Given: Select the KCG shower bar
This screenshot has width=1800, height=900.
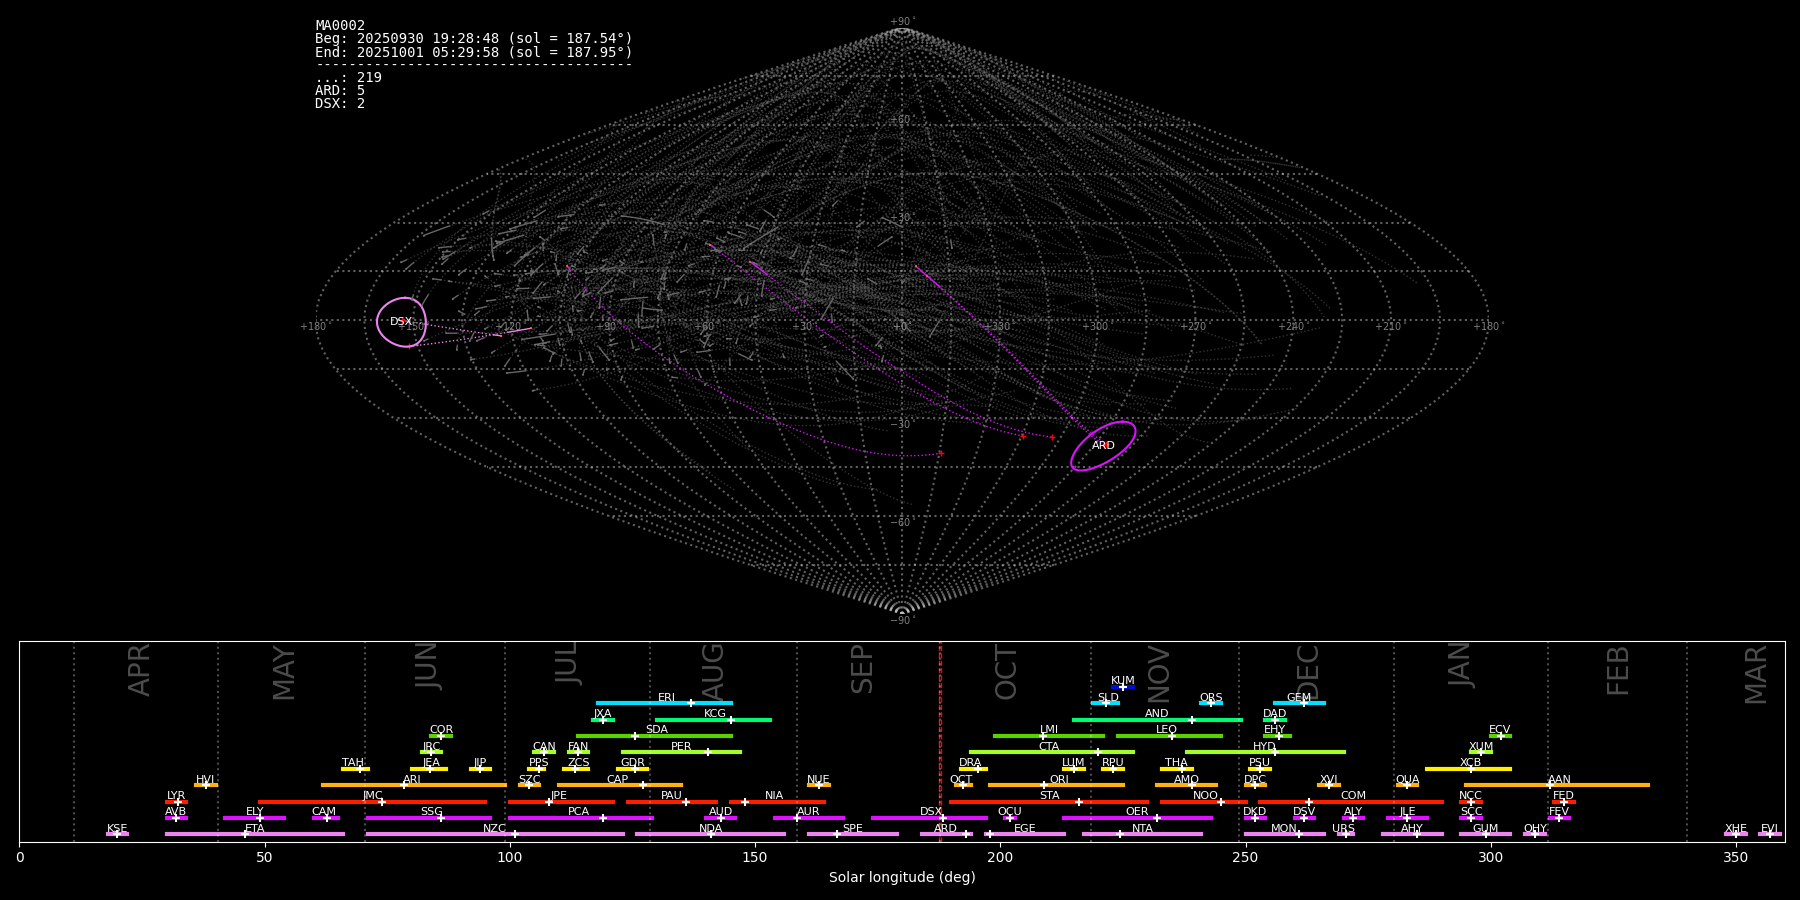Looking at the screenshot, I should pyautogui.click(x=713, y=720).
